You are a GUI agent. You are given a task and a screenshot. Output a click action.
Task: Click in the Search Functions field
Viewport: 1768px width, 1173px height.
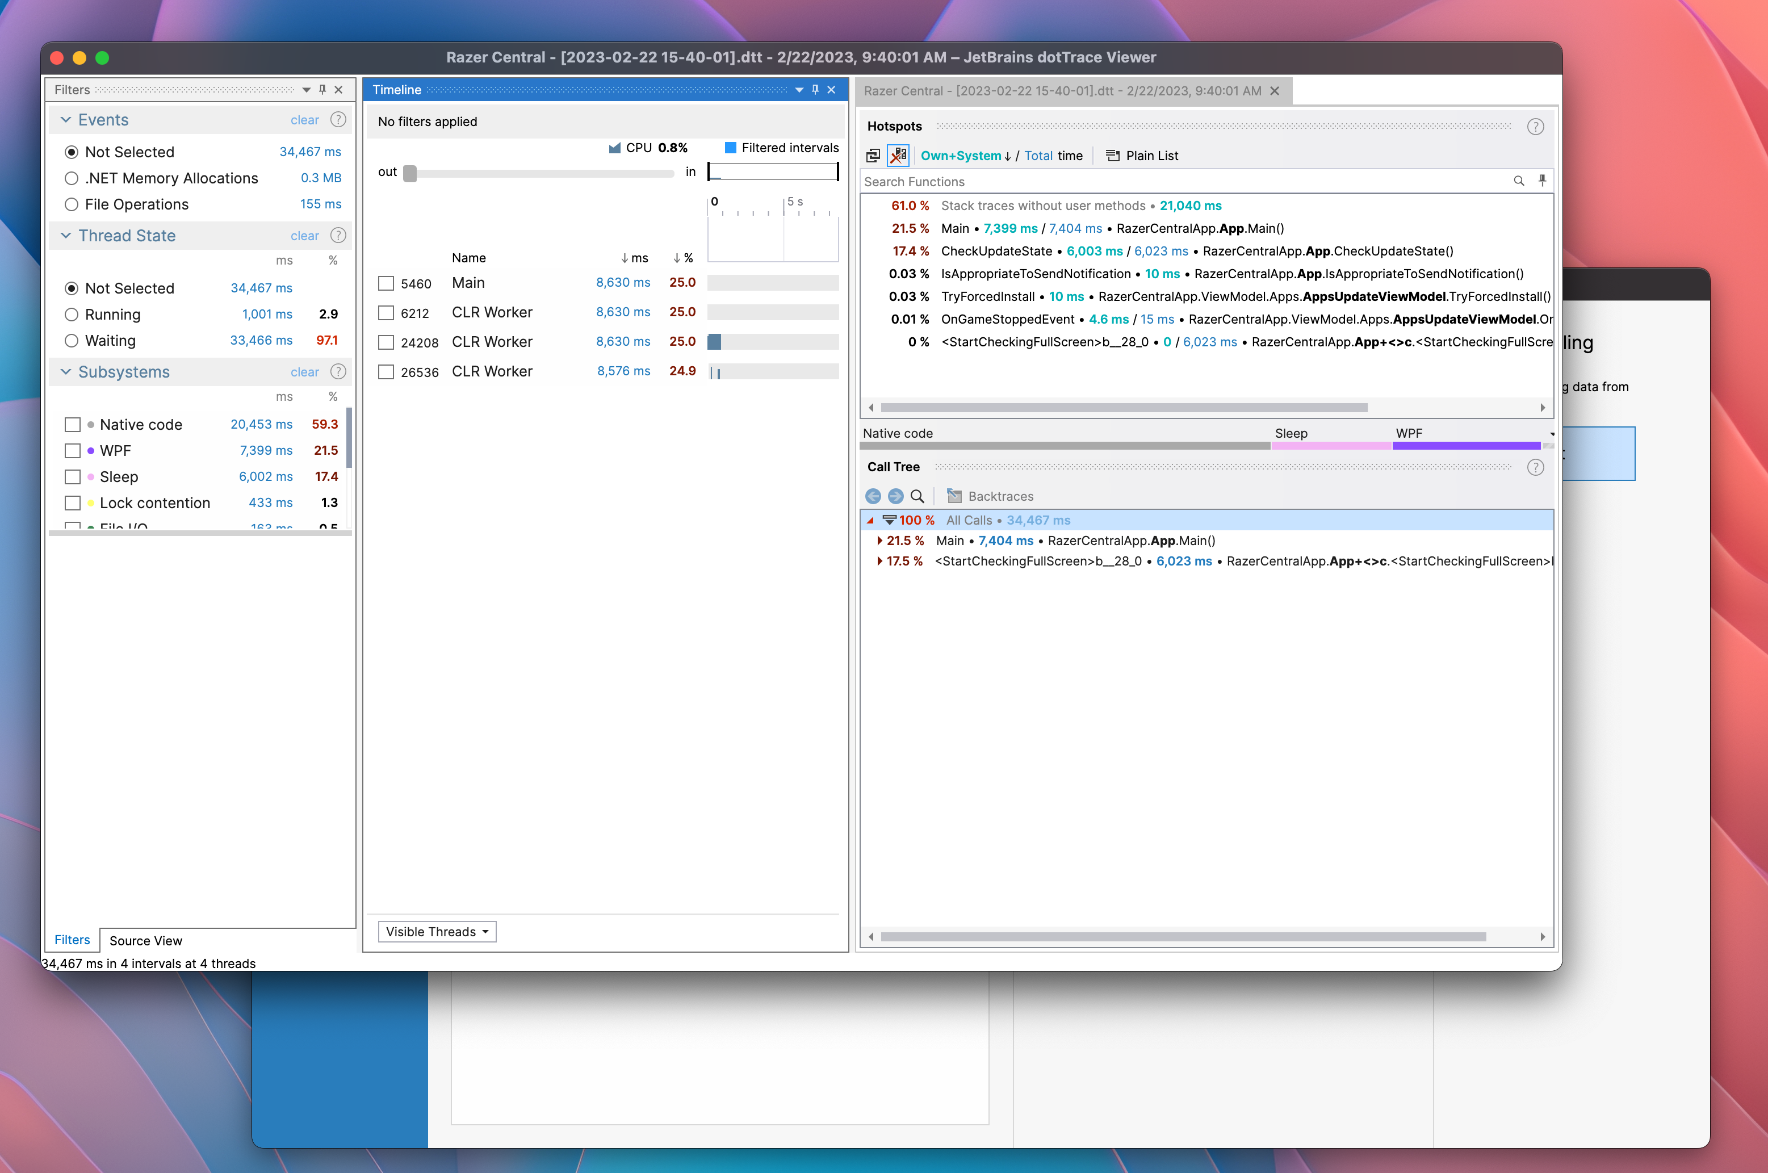(x=1185, y=182)
